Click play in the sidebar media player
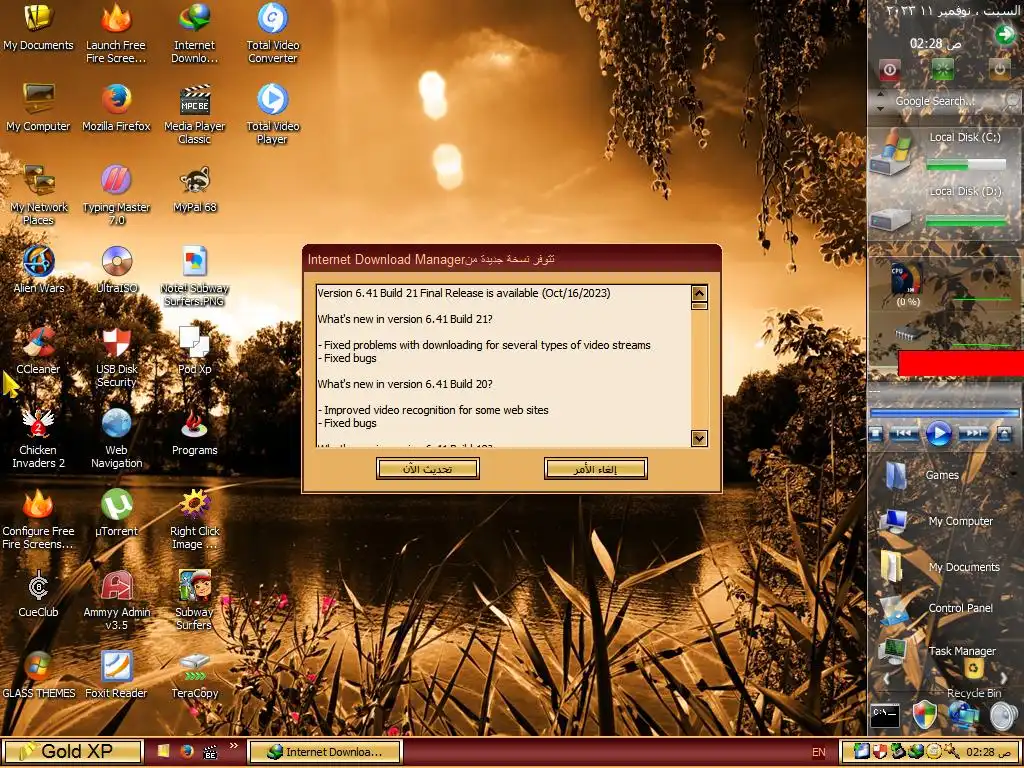1024x768 pixels. click(x=938, y=434)
